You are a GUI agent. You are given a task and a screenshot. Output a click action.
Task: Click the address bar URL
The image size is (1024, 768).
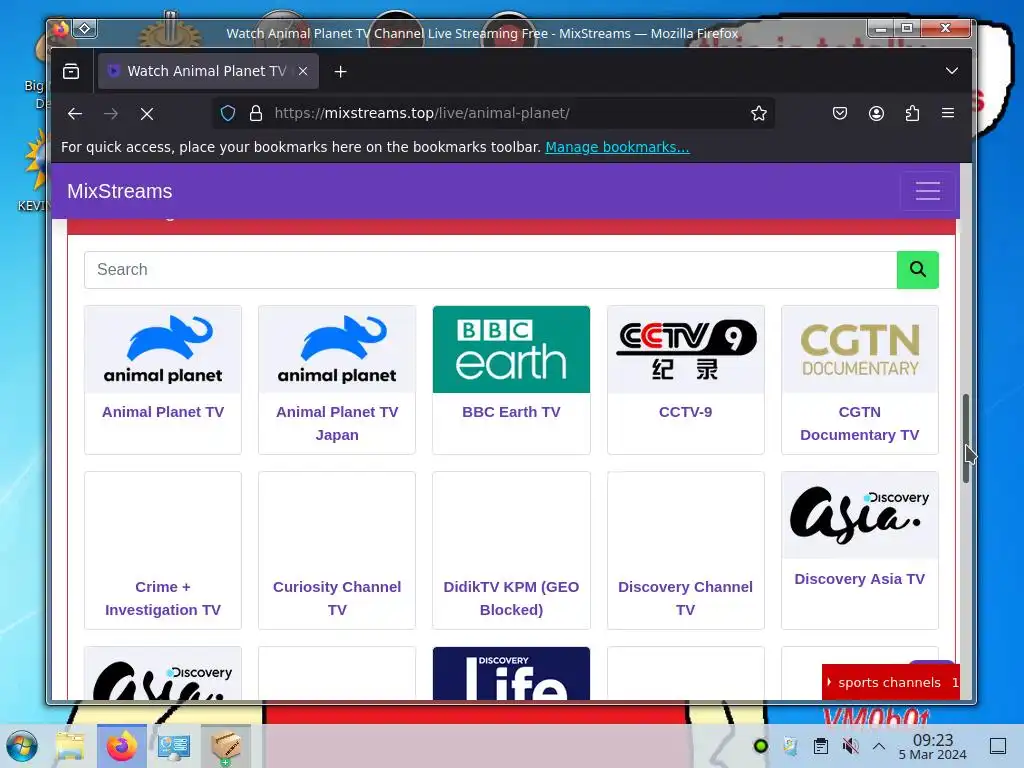point(422,113)
